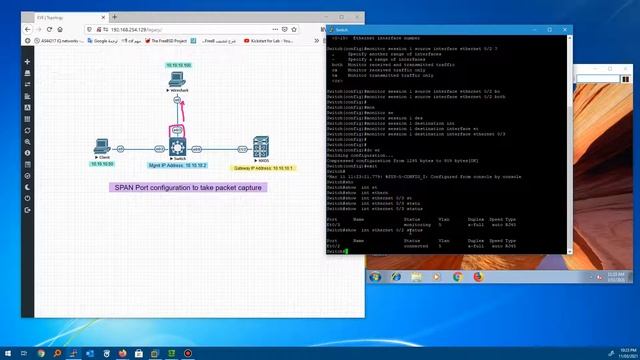The image size is (640, 360).
Task: Show more bookmarks chevron
Action: click(316, 41)
